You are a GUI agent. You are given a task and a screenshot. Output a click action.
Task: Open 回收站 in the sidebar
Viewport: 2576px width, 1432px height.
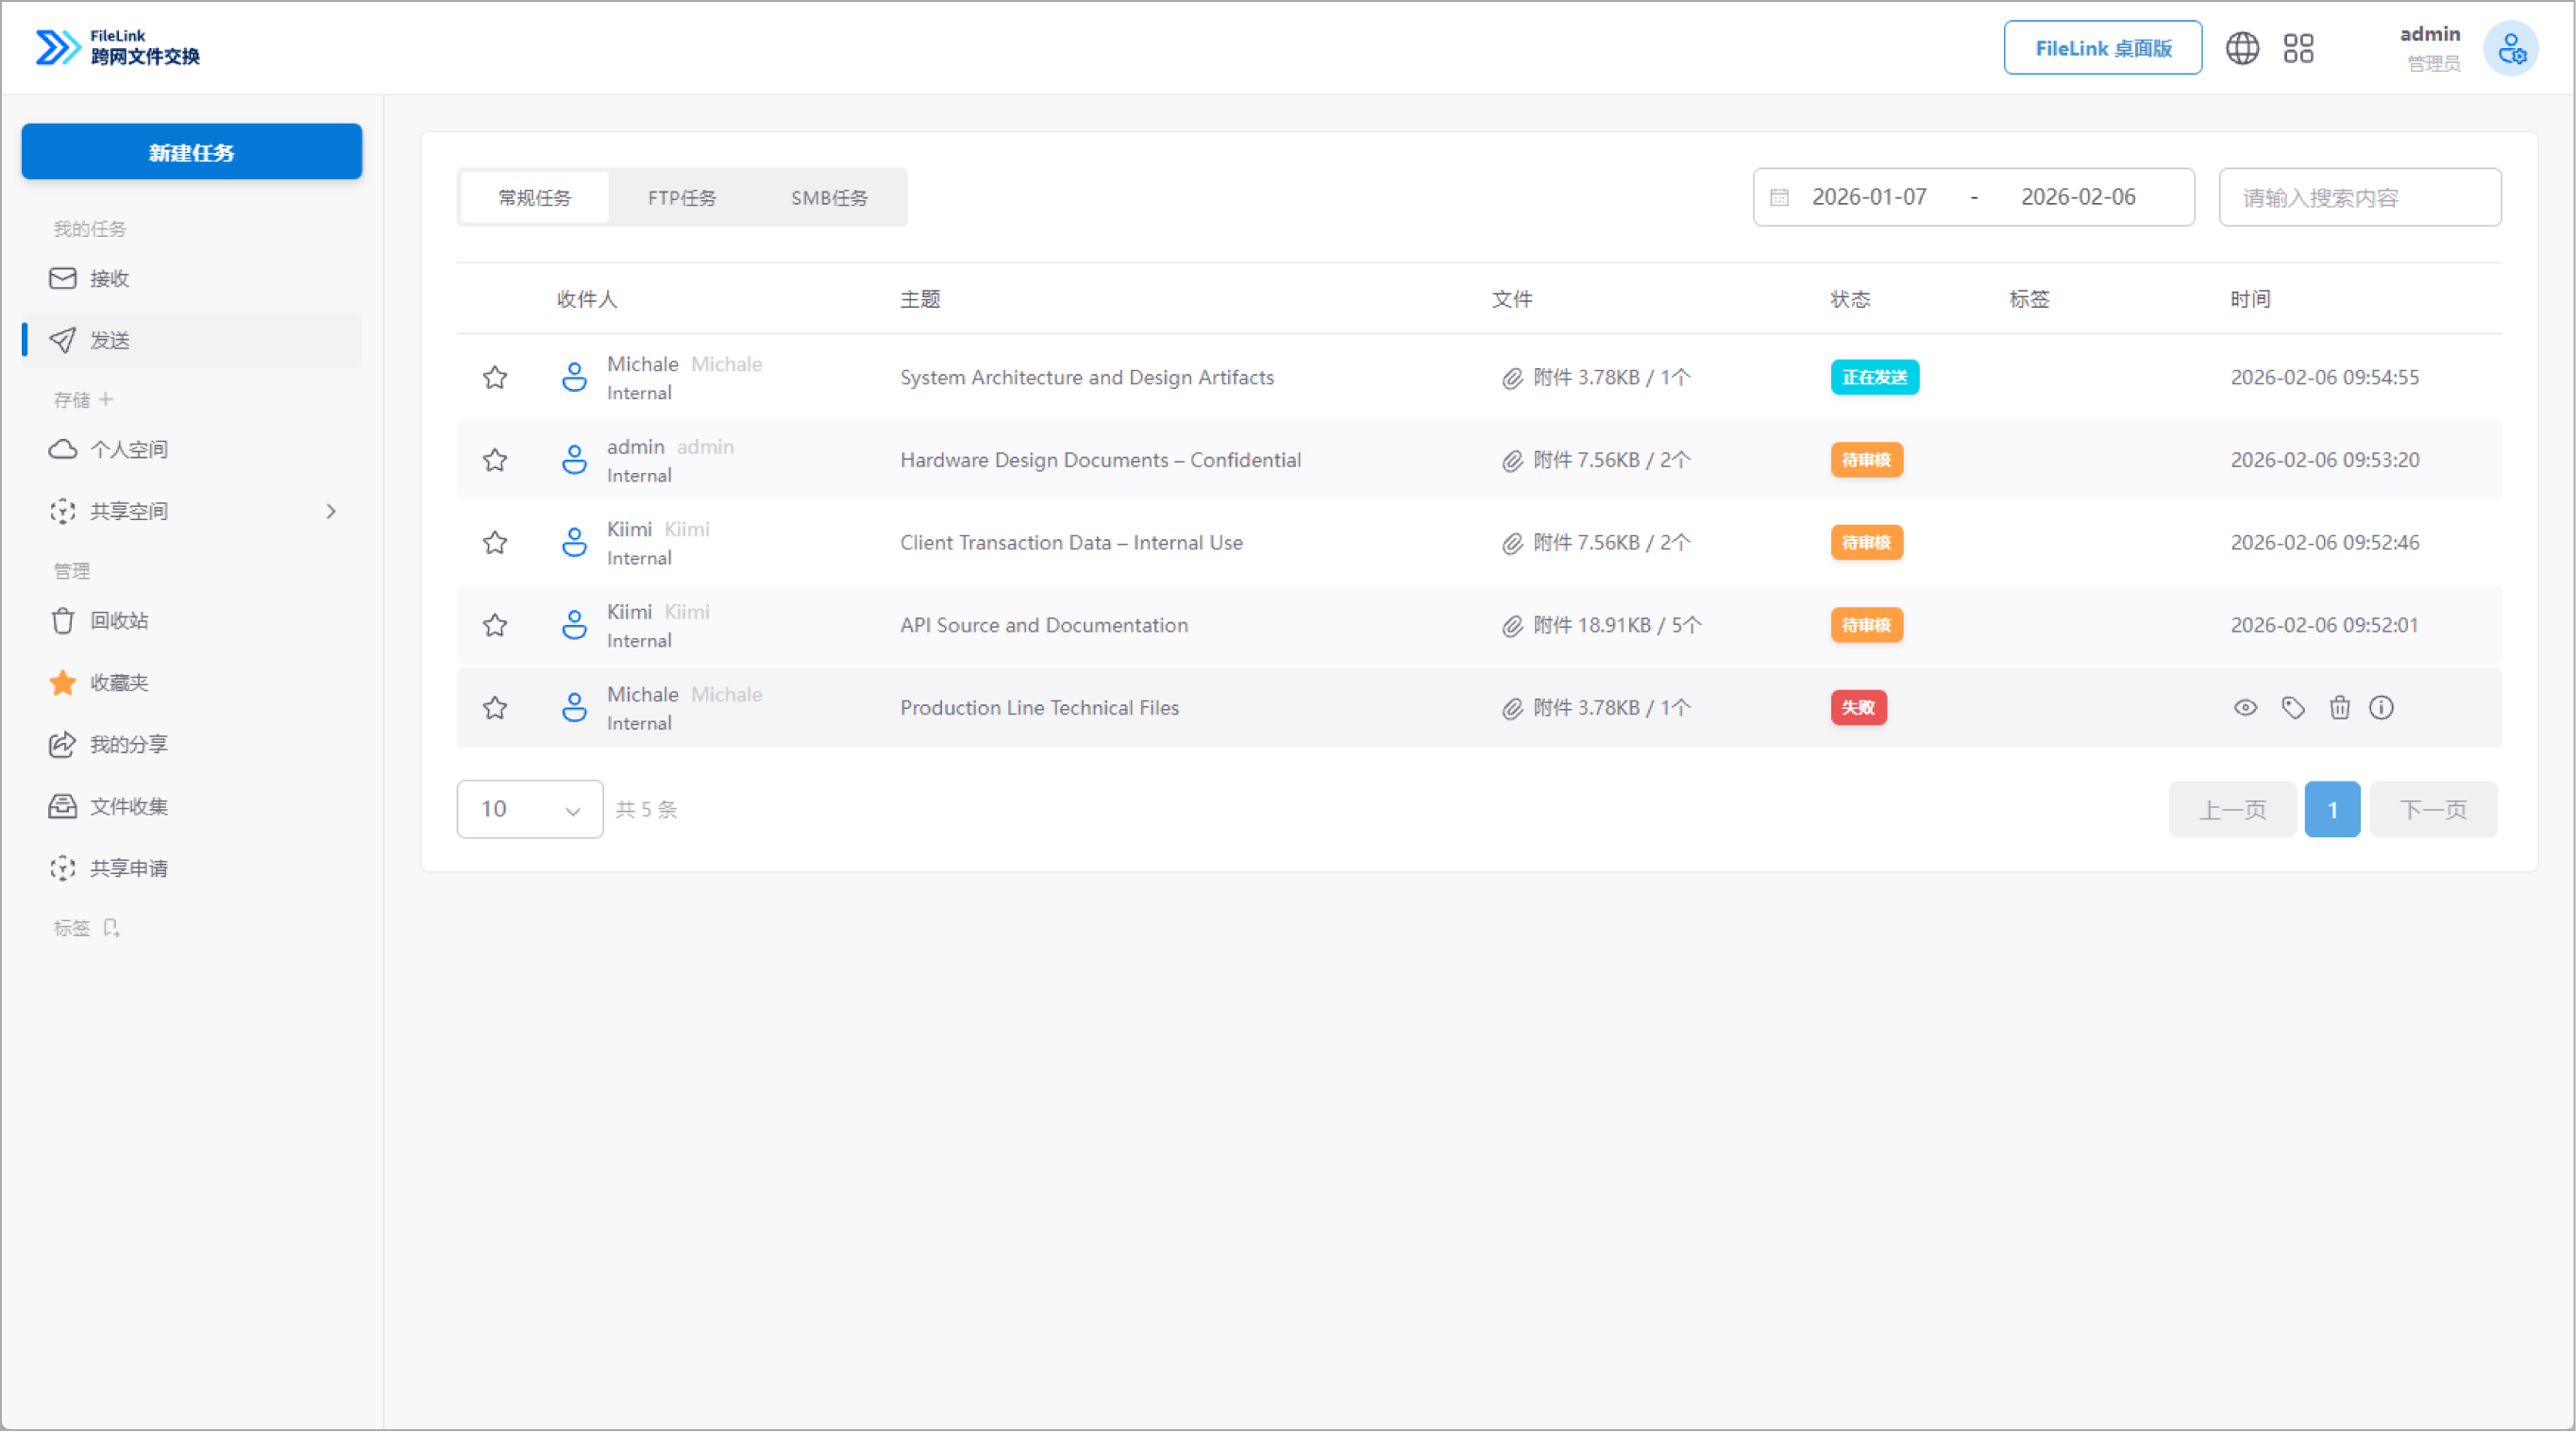tap(118, 621)
